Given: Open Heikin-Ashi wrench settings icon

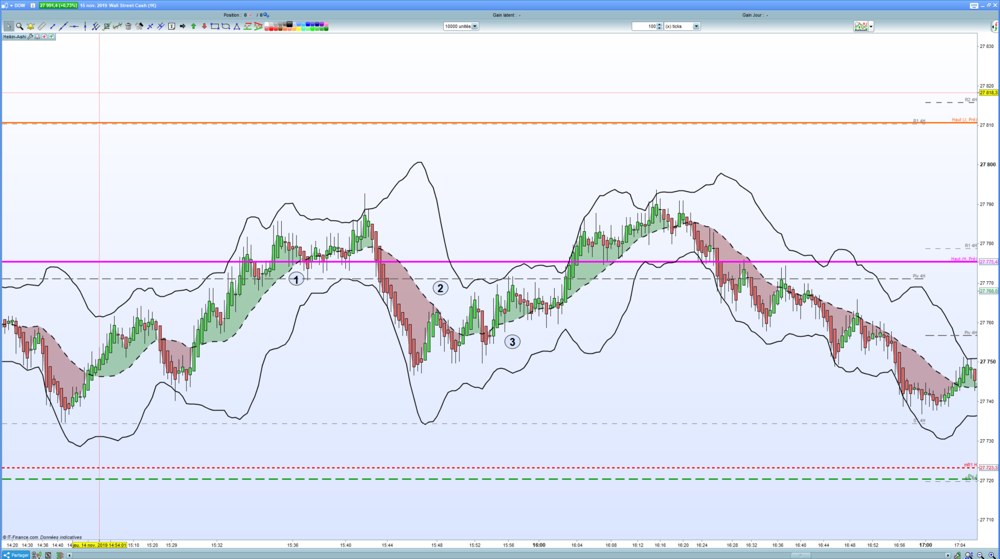Looking at the screenshot, I should coord(30,36).
